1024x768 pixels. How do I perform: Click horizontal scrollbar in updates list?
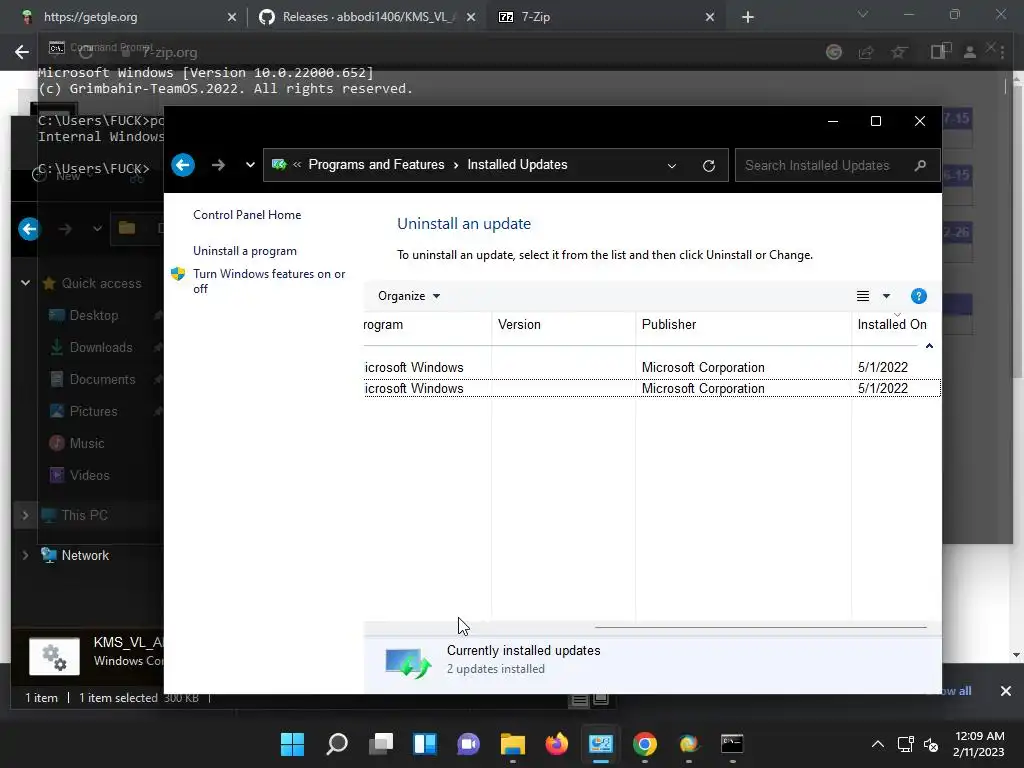click(761, 628)
